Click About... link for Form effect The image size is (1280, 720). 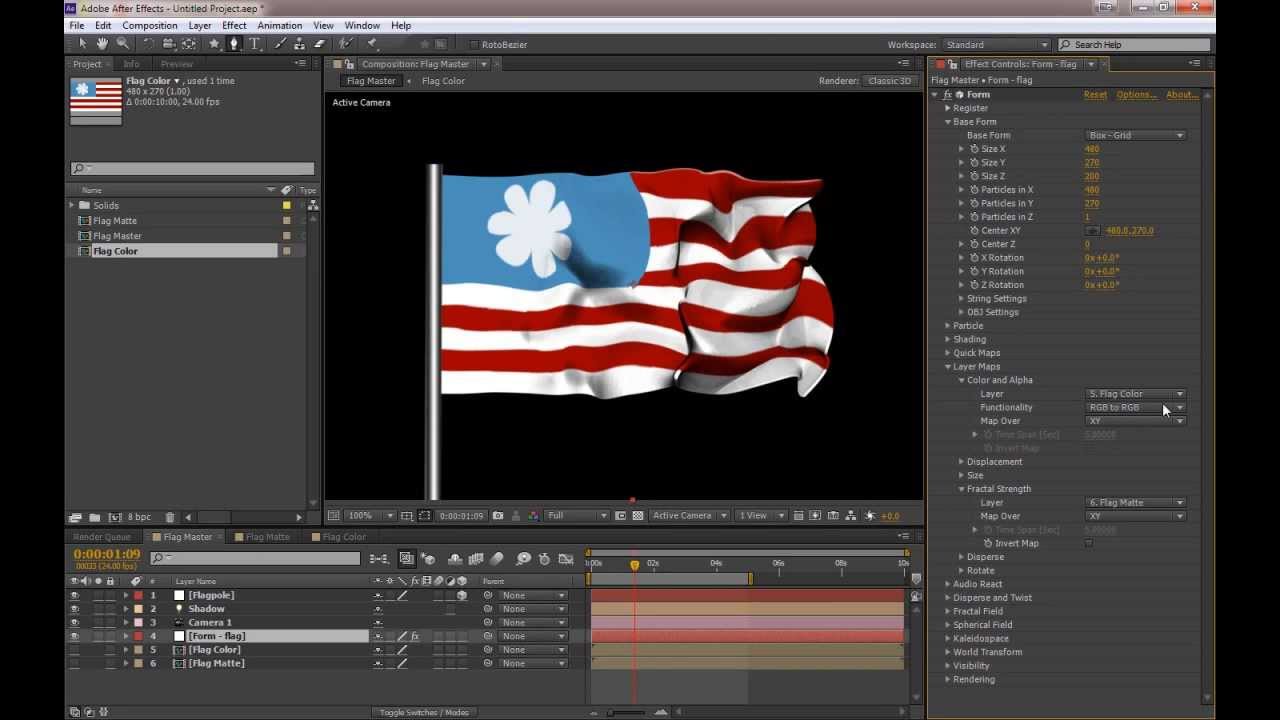pyautogui.click(x=1182, y=95)
